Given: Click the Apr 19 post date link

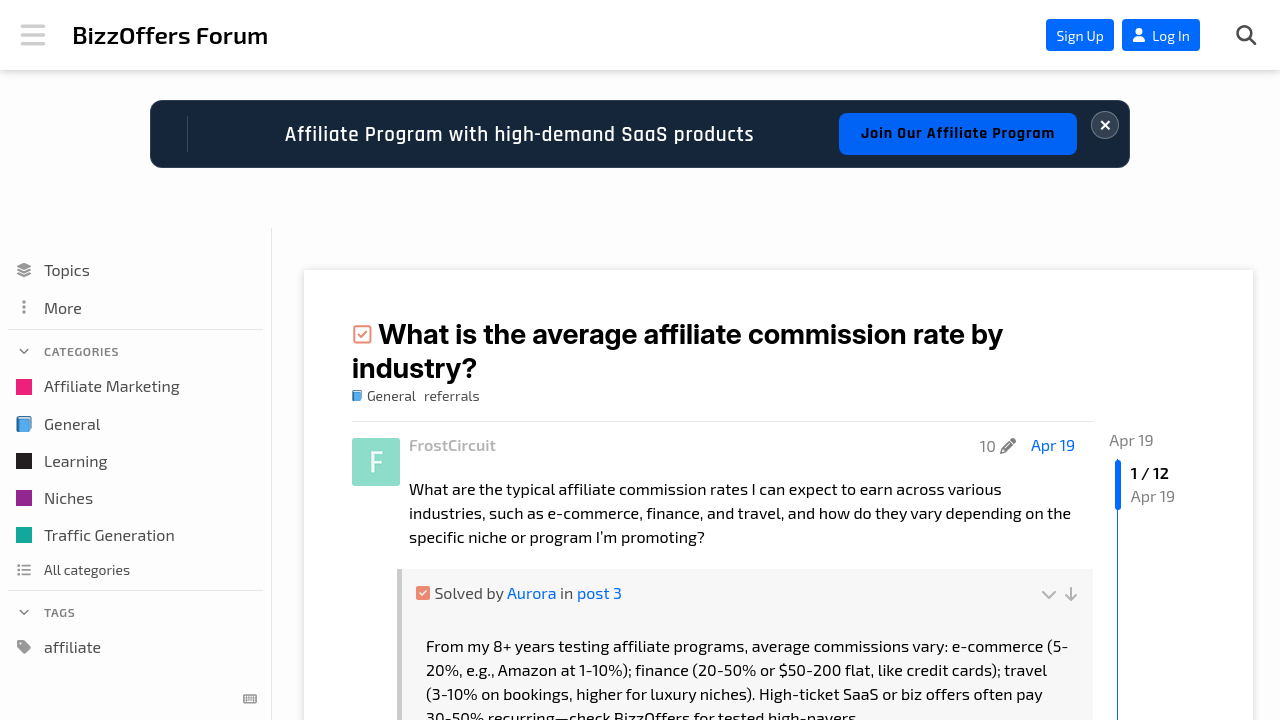Looking at the screenshot, I should 1053,446.
